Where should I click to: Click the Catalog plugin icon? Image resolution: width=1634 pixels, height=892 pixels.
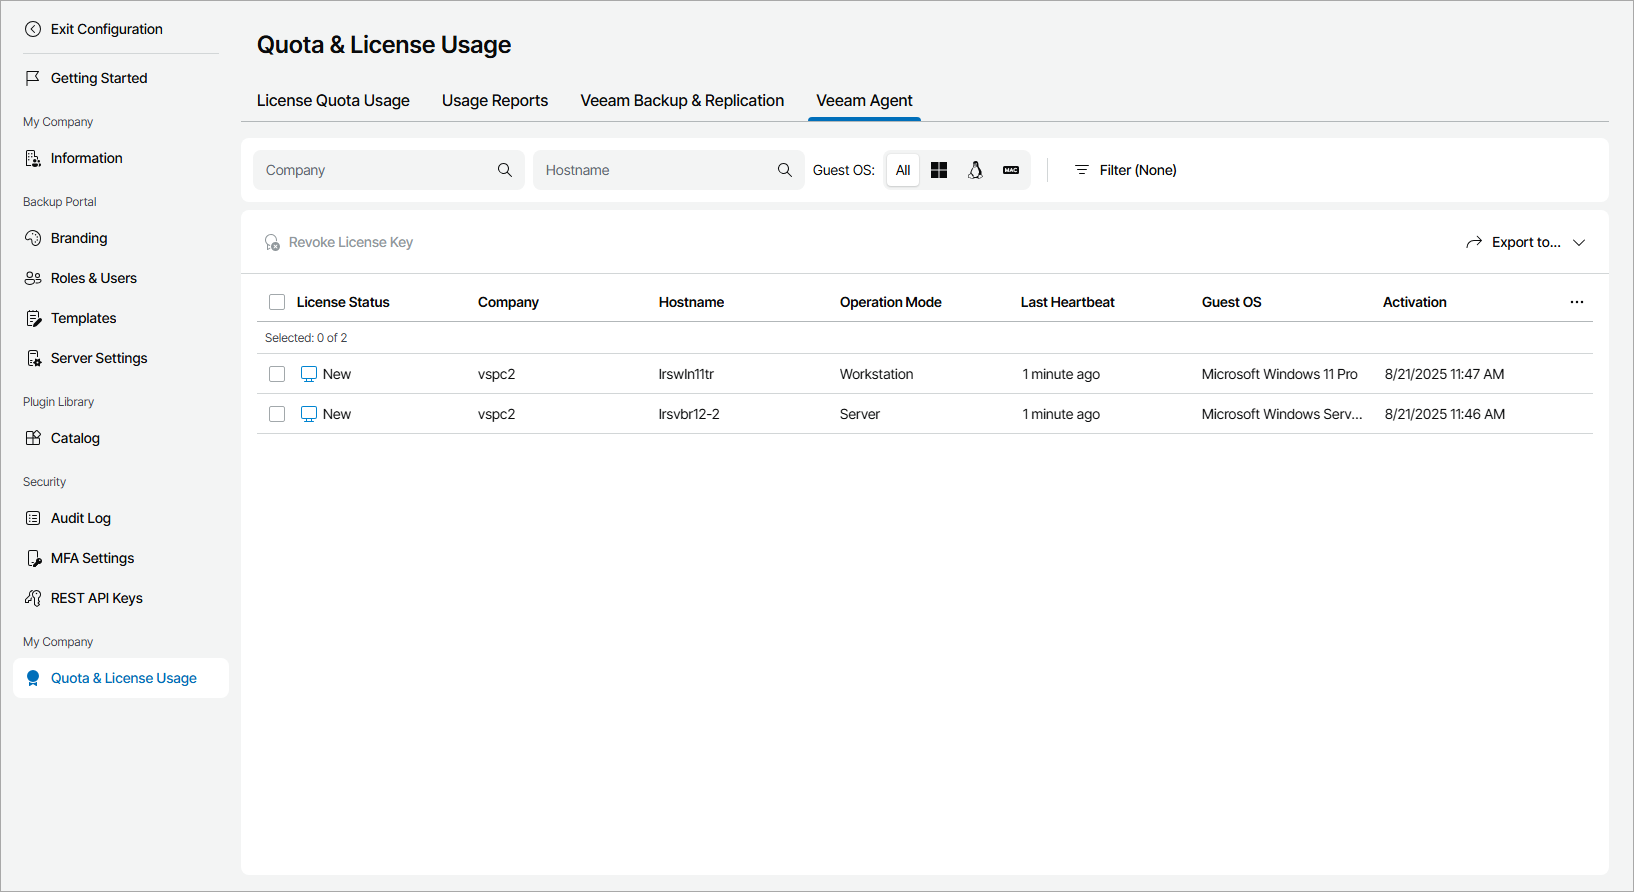(33, 438)
